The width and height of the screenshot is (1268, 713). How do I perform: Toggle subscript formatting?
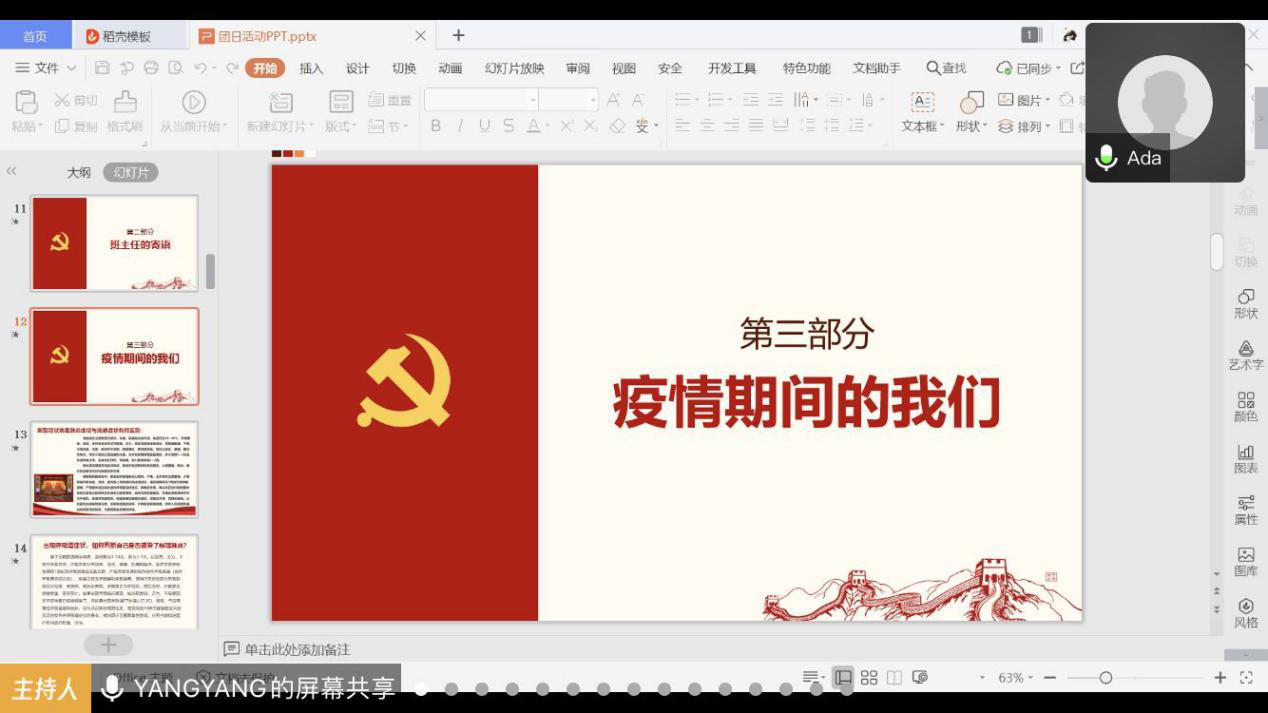point(590,126)
